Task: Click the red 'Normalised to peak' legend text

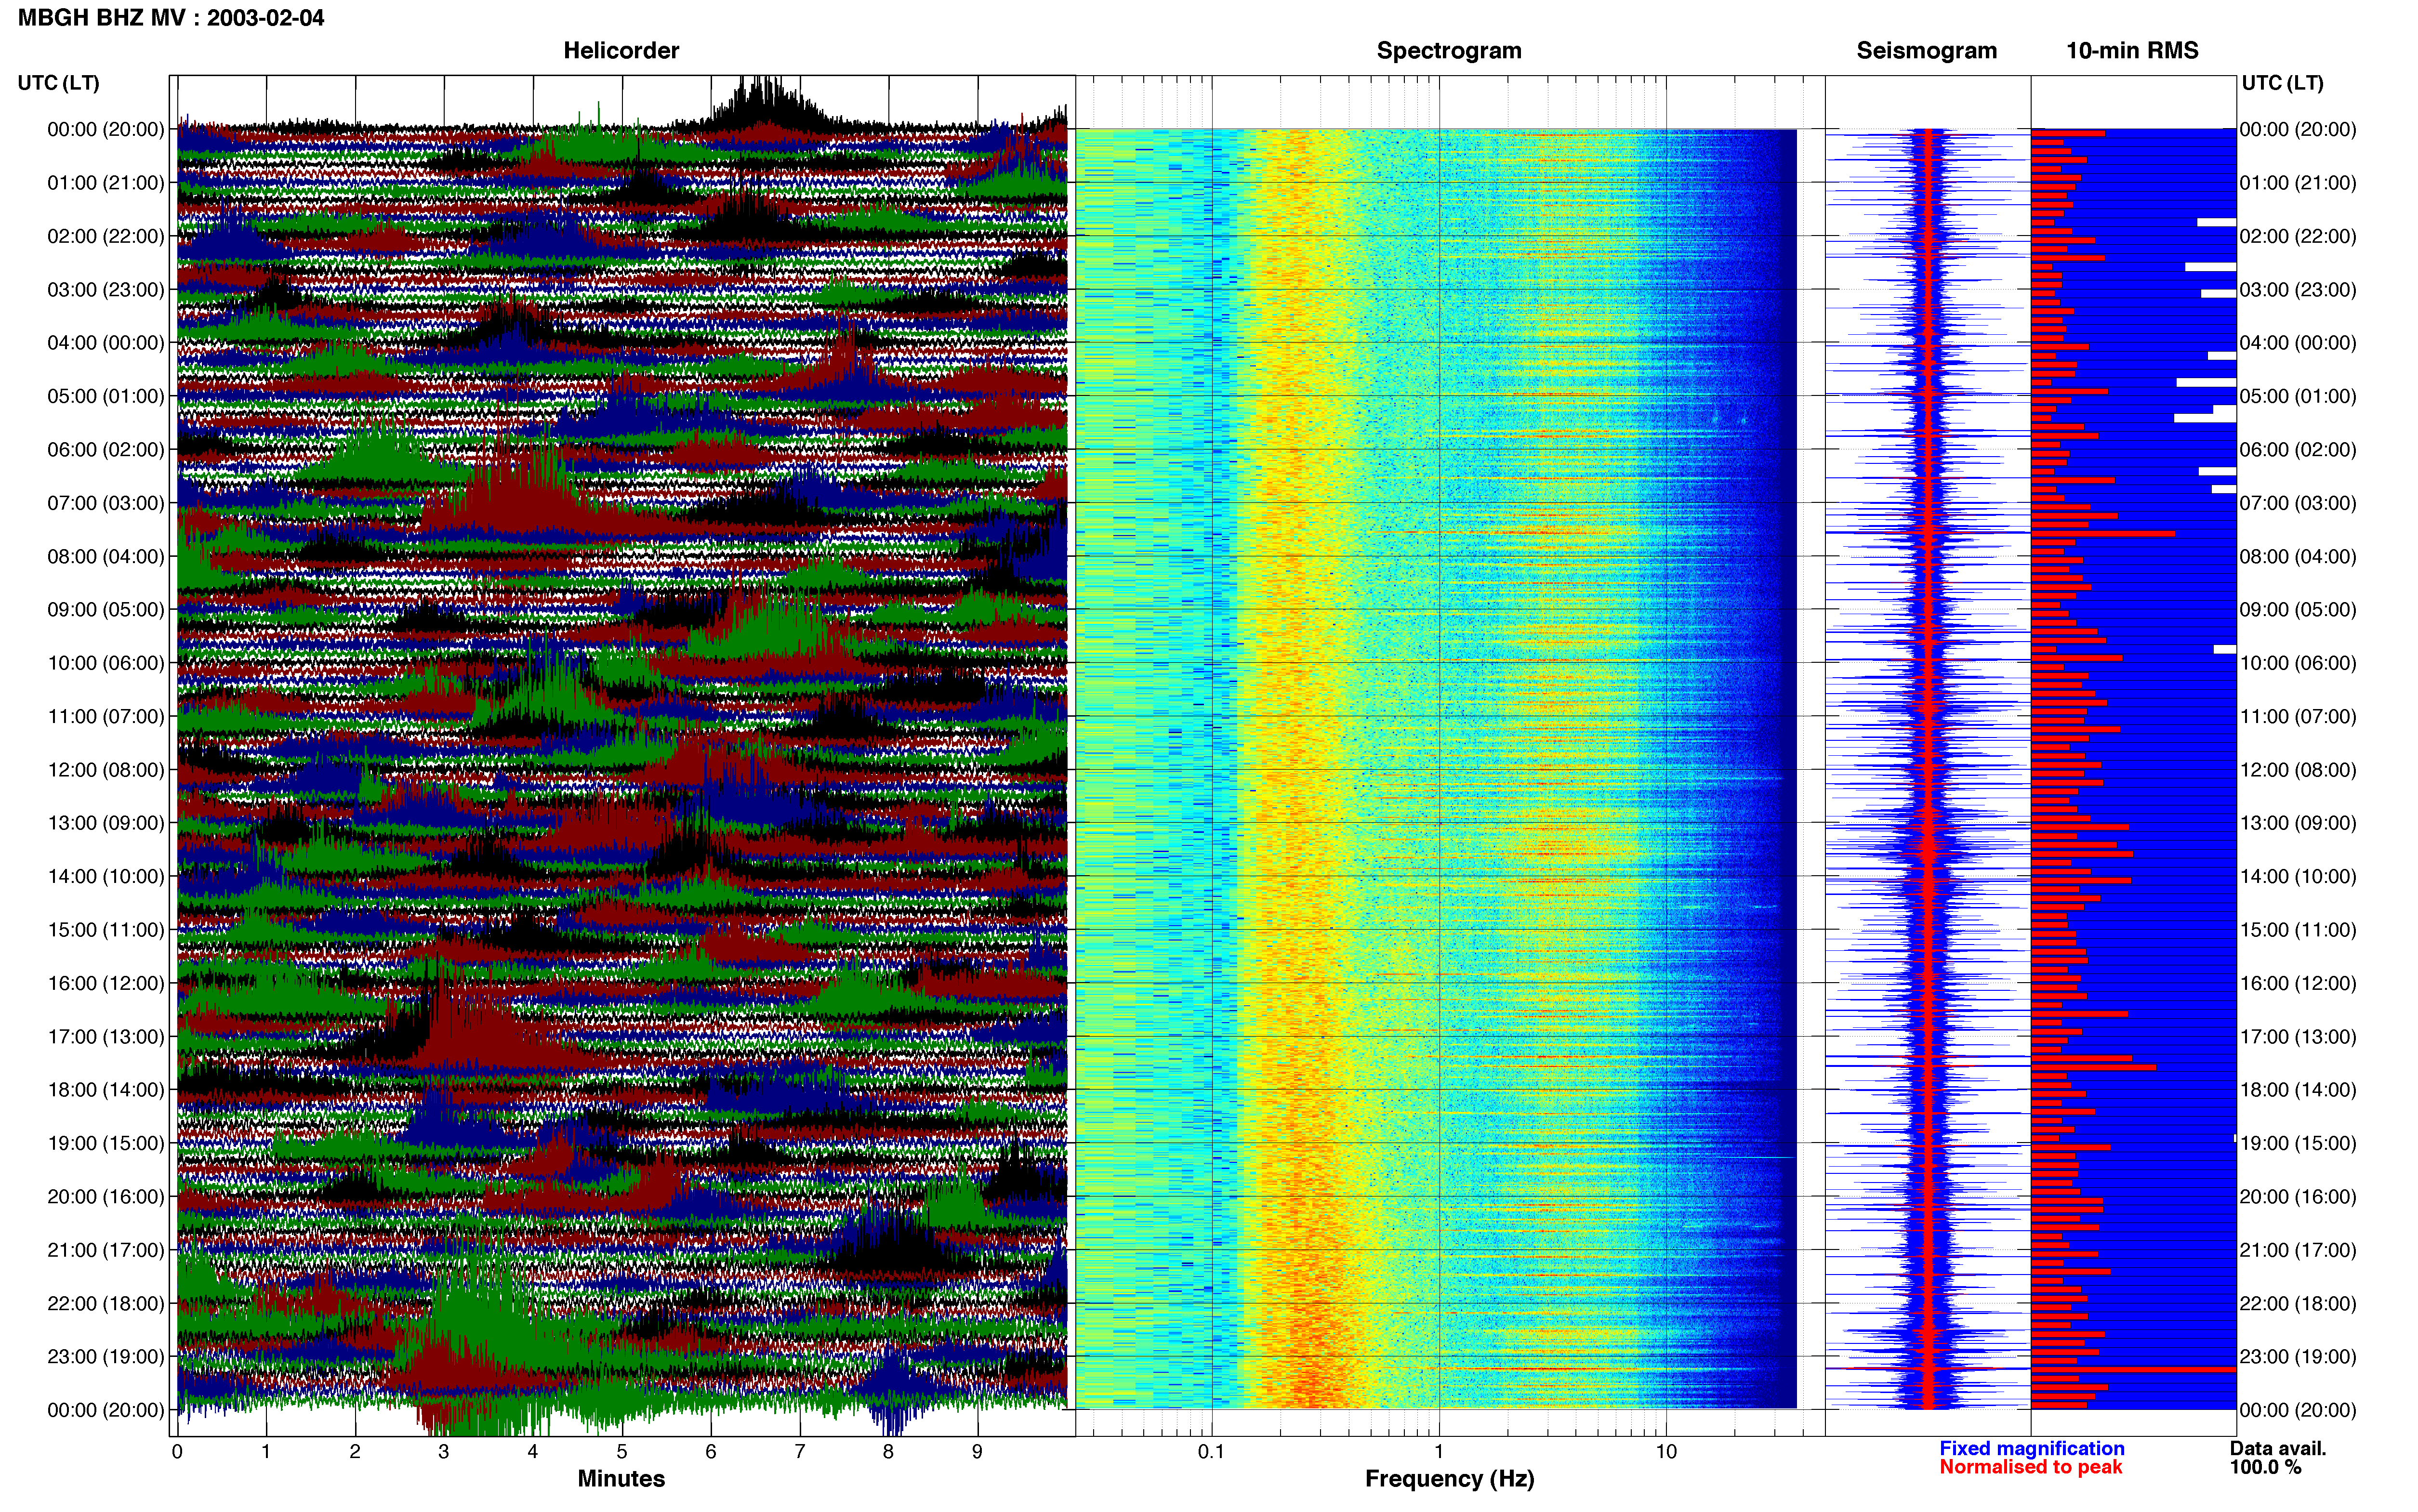Action: (2030, 1467)
